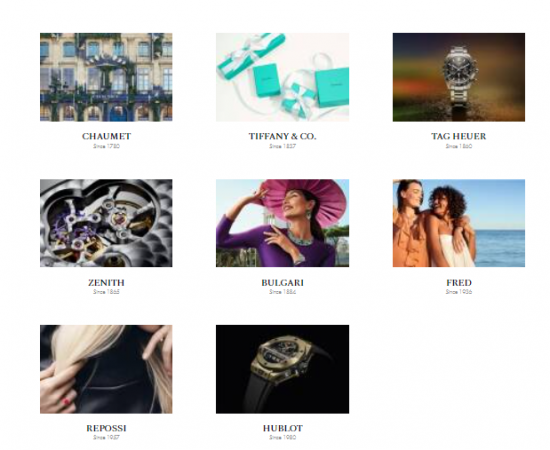Select the FRED brand name
This screenshot has height=450, width=550.
(x=459, y=283)
